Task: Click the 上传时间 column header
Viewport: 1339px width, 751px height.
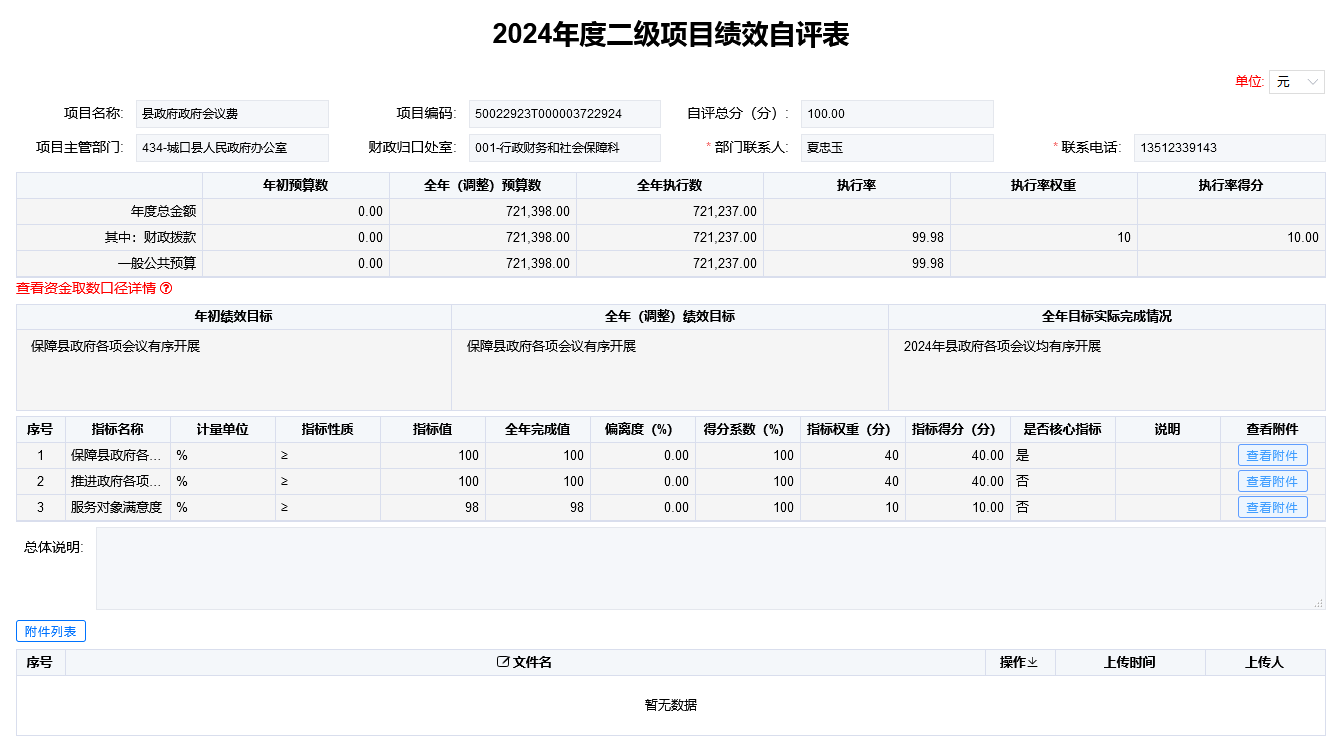Action: pyautogui.click(x=1130, y=663)
